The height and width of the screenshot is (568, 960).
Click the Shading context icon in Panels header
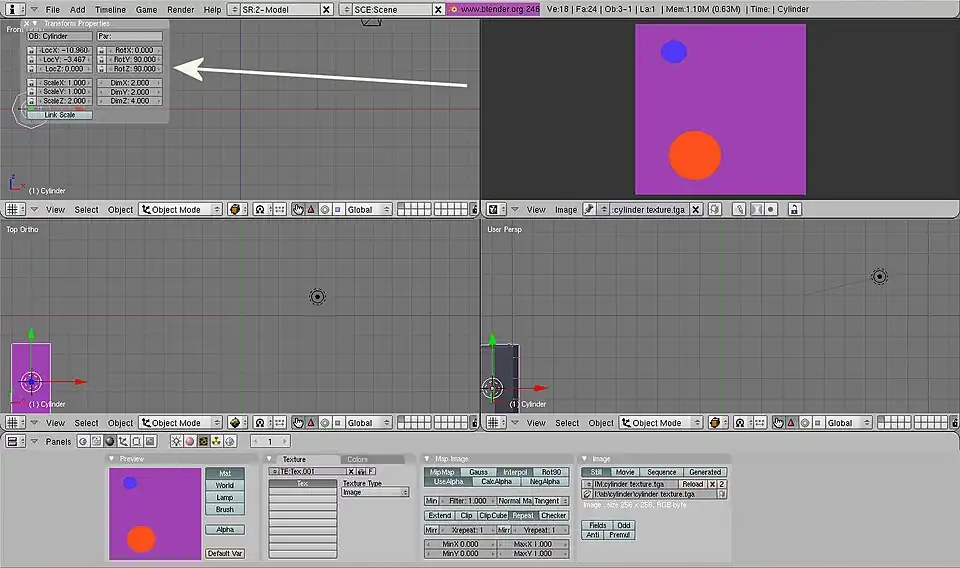[x=109, y=441]
